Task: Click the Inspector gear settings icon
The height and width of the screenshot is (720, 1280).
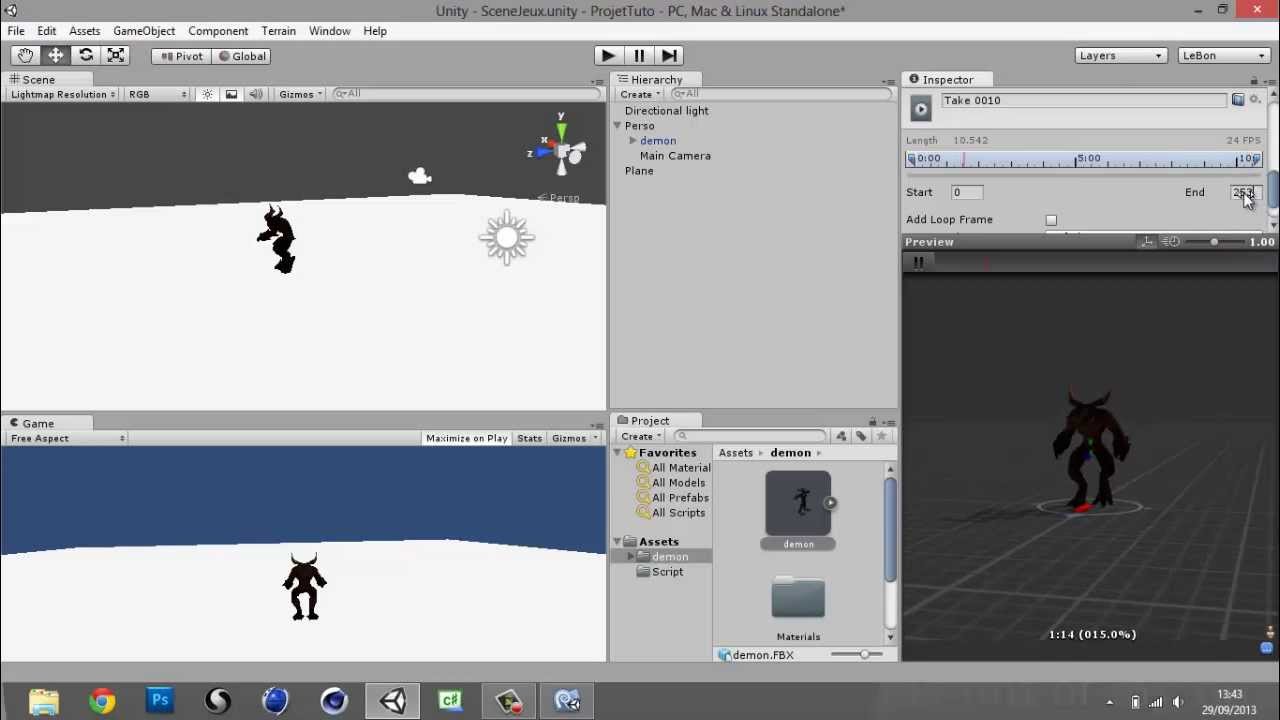Action: (1256, 100)
